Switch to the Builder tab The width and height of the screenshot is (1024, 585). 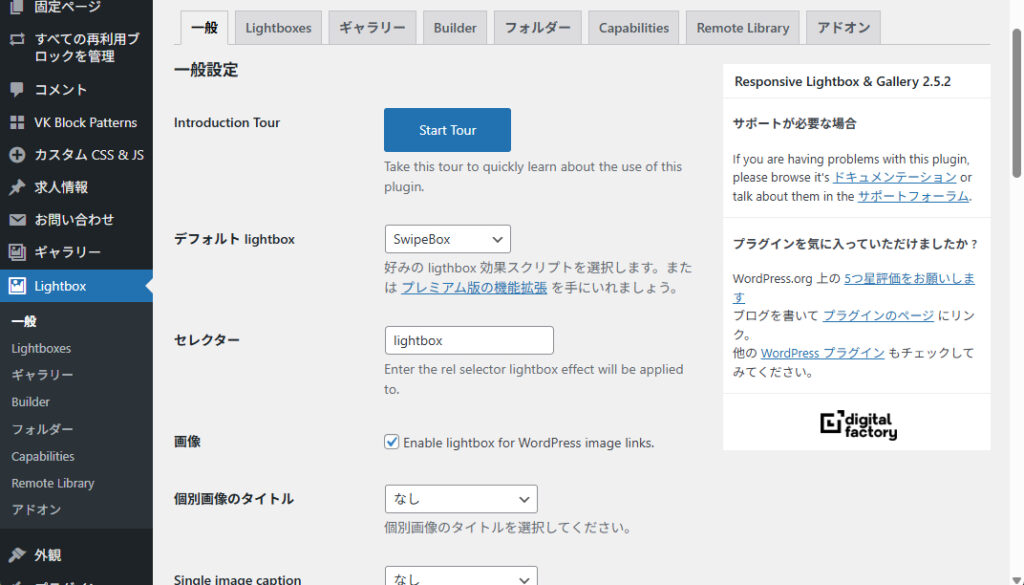[x=455, y=28]
